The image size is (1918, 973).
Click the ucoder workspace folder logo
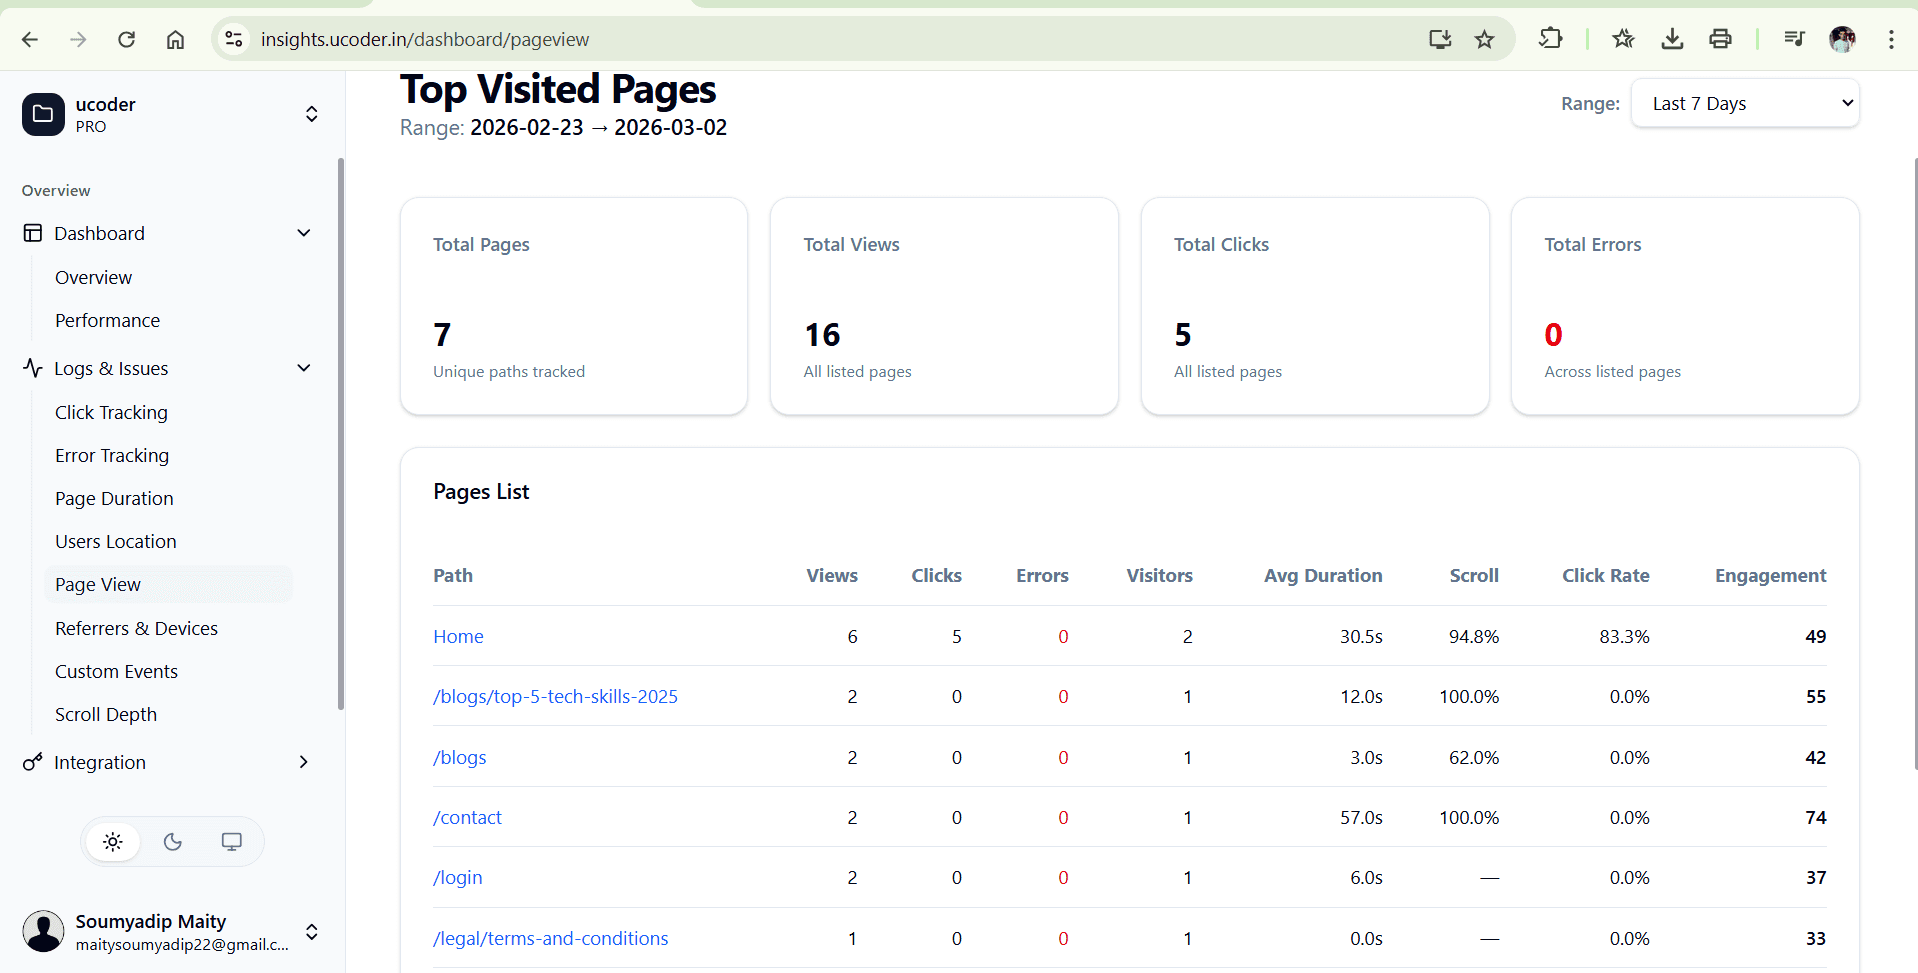[x=42, y=114]
